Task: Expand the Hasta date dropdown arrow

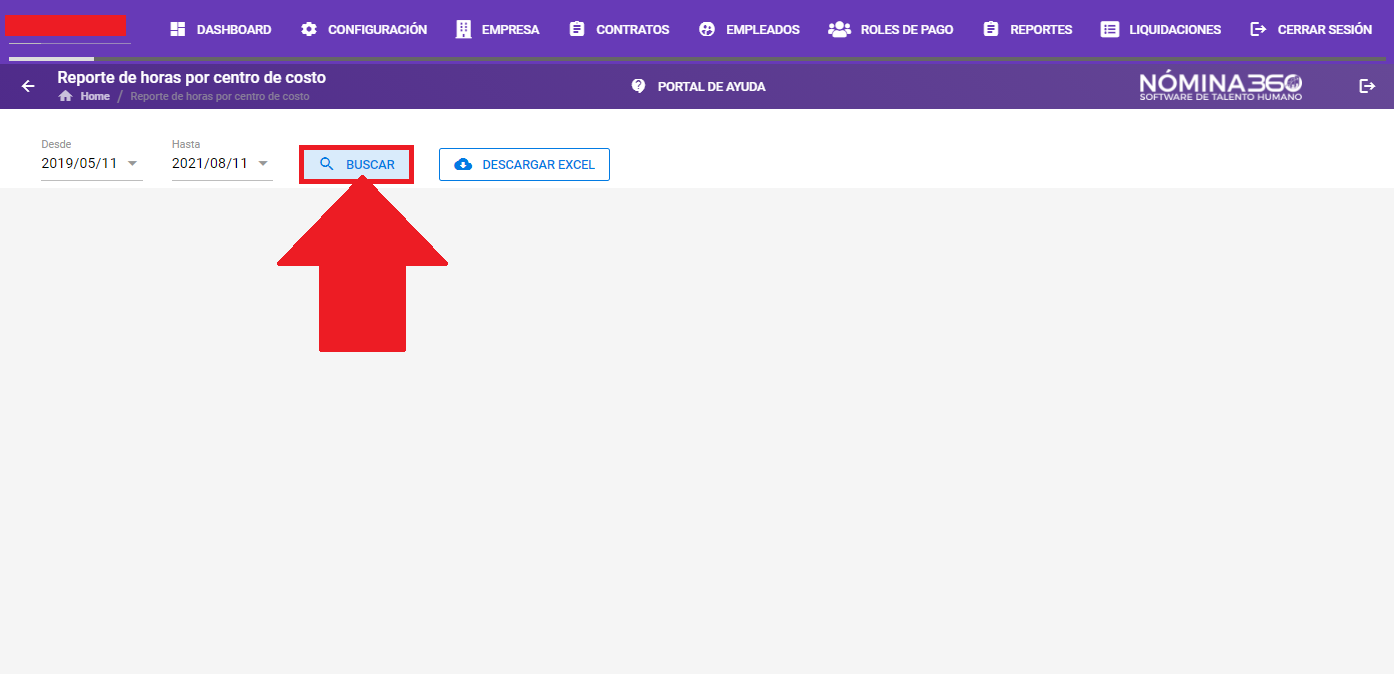Action: coord(263,164)
